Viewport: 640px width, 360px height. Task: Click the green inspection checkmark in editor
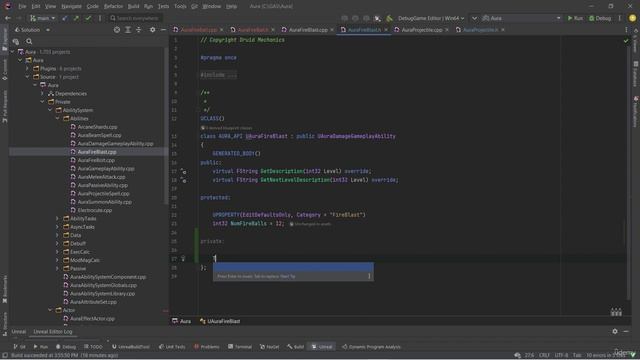tap(626, 40)
